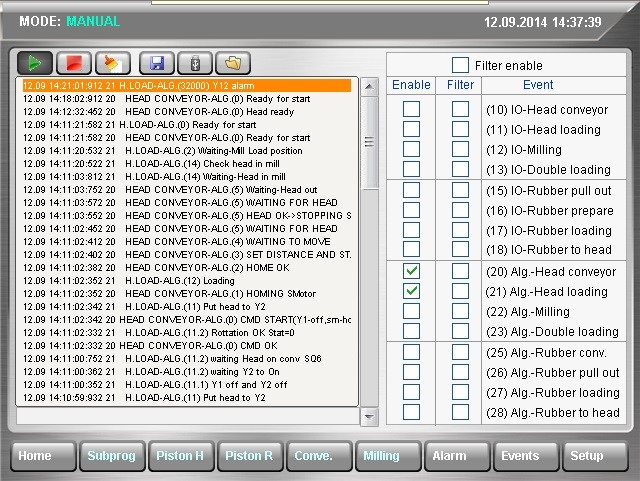This screenshot has width=640, height=481.
Task: Enable logging for (17) IO-Rubber loading
Action: [x=411, y=230]
